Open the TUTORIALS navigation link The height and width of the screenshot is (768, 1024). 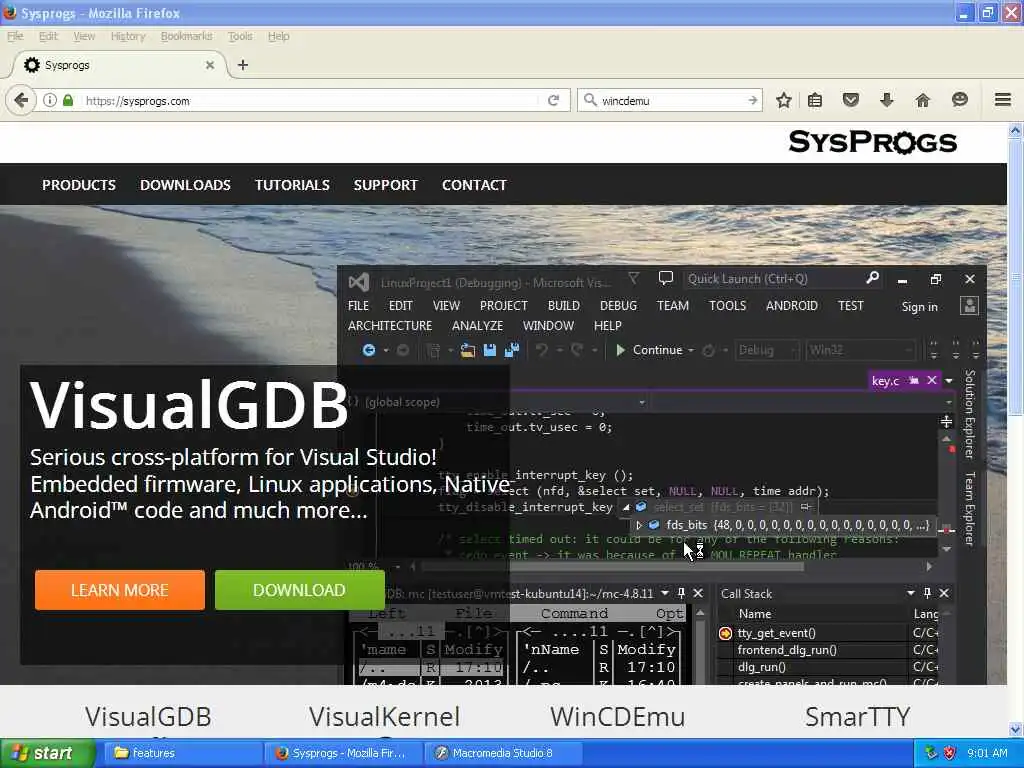coord(293,185)
